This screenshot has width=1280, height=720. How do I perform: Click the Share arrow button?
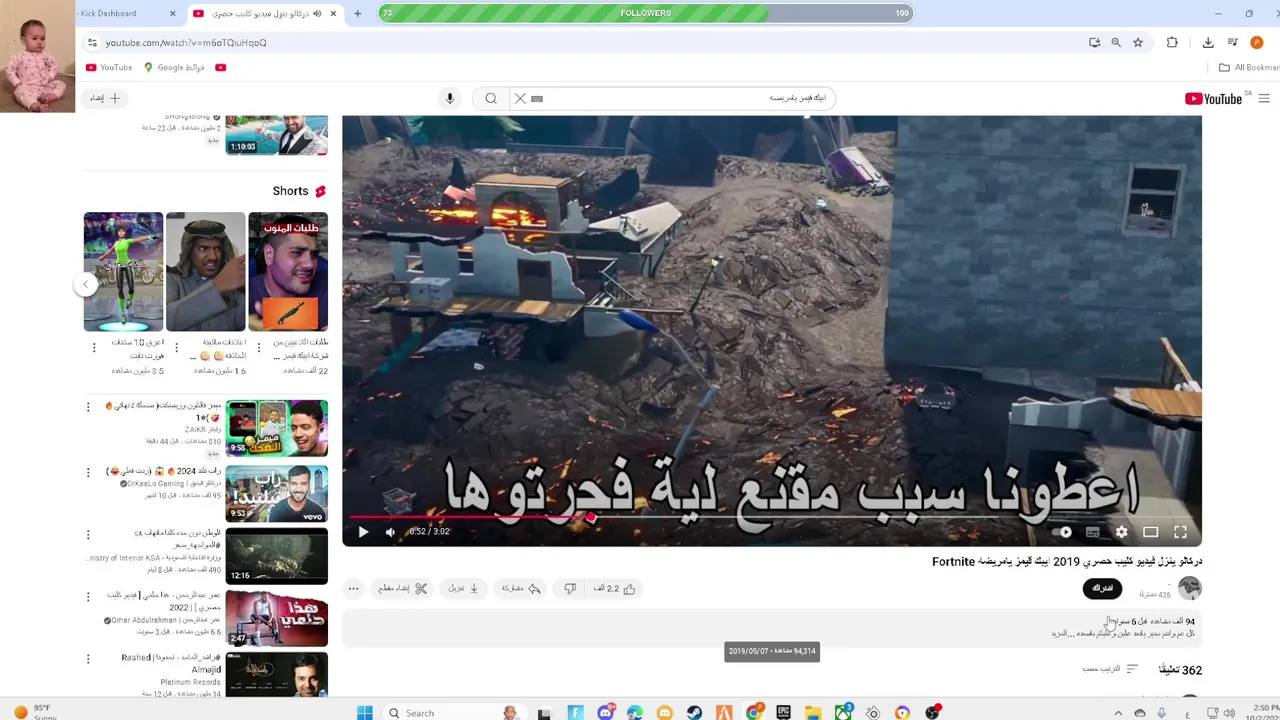pos(521,589)
